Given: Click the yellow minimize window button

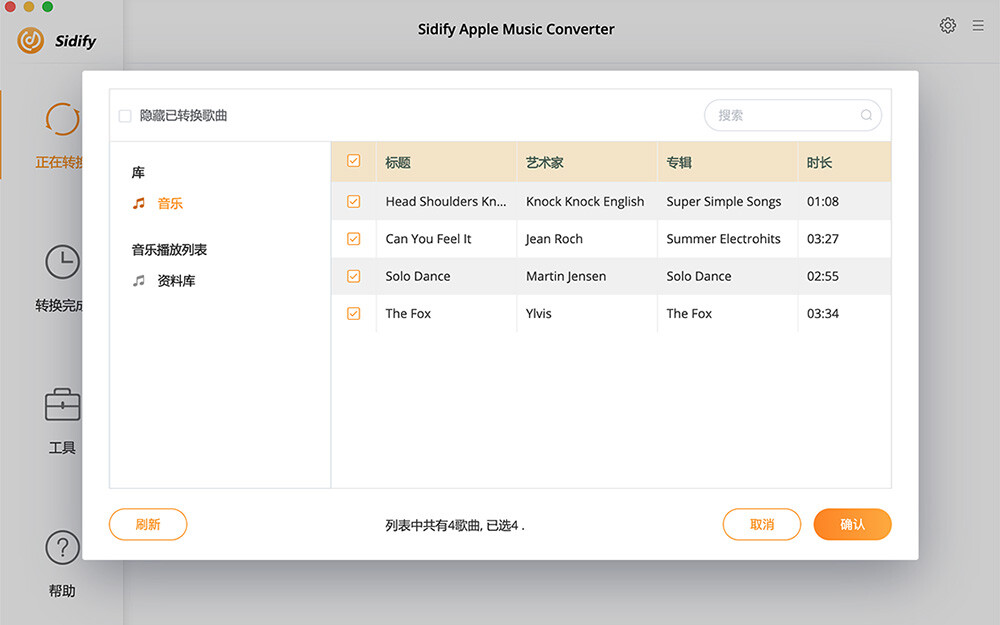Looking at the screenshot, I should (29, 6).
